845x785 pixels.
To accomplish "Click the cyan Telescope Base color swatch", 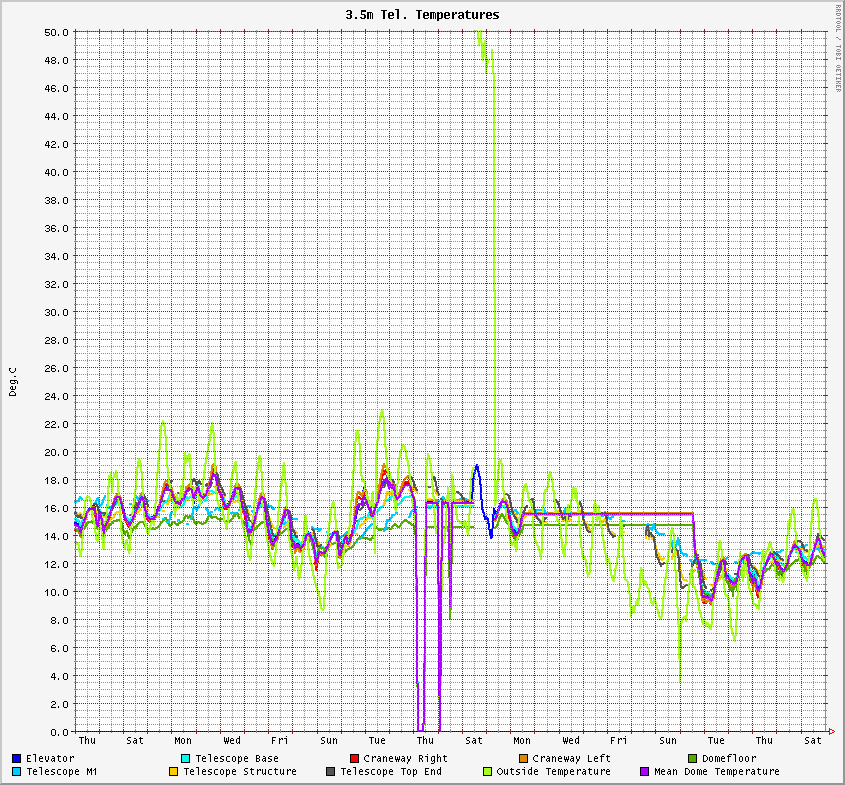I will tap(186, 759).
